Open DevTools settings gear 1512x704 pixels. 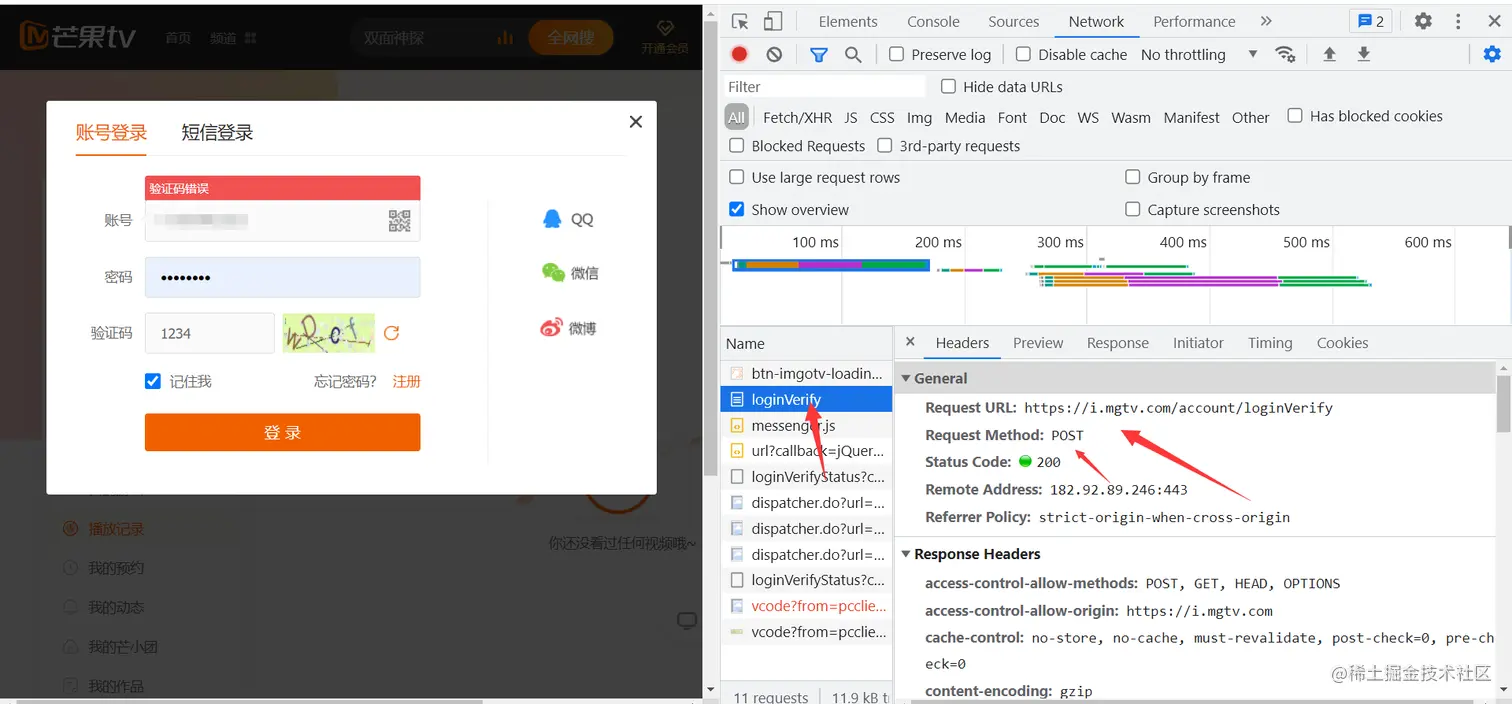pos(1423,21)
